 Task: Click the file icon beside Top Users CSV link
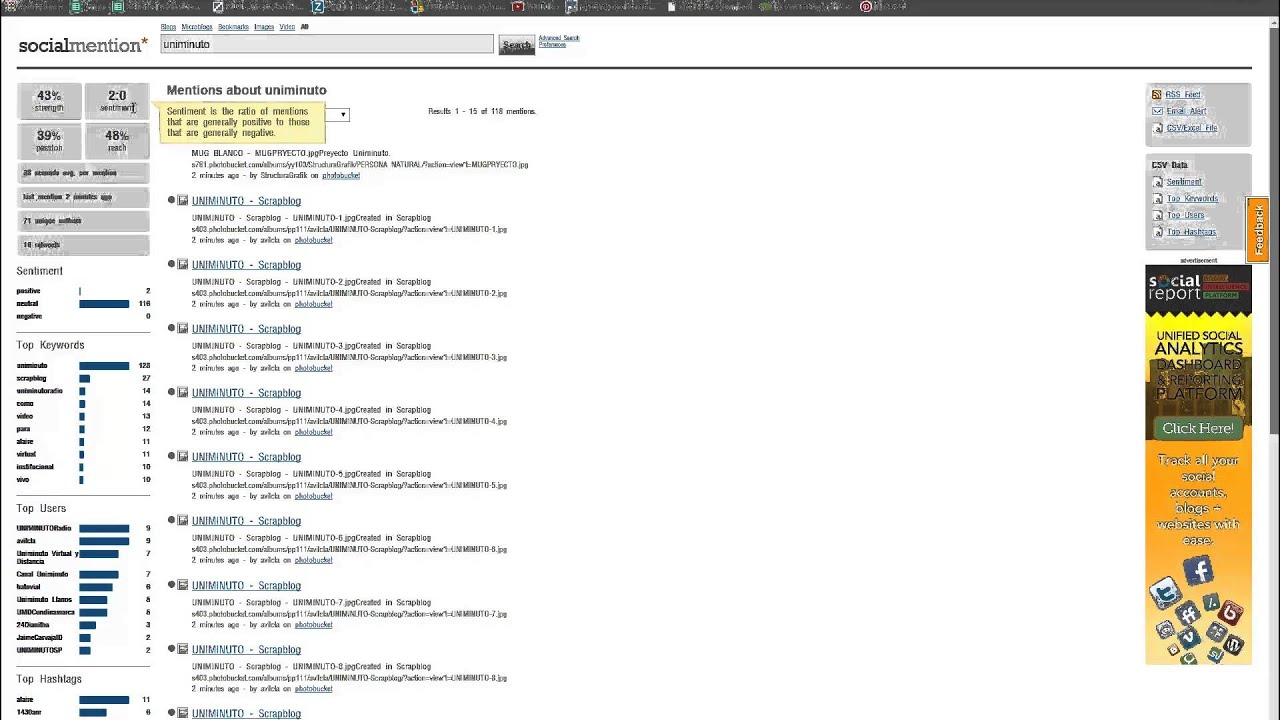(1158, 215)
